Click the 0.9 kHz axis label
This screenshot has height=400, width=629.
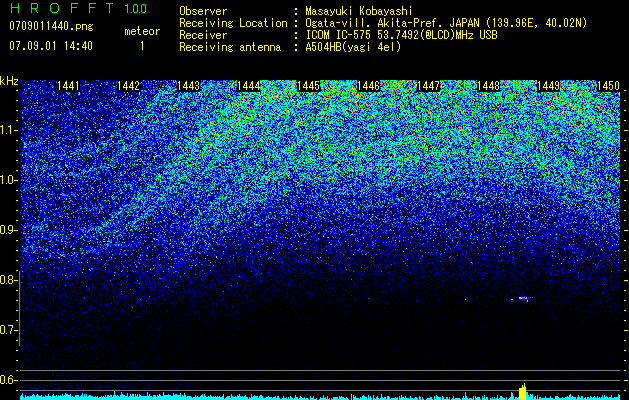coord(8,230)
